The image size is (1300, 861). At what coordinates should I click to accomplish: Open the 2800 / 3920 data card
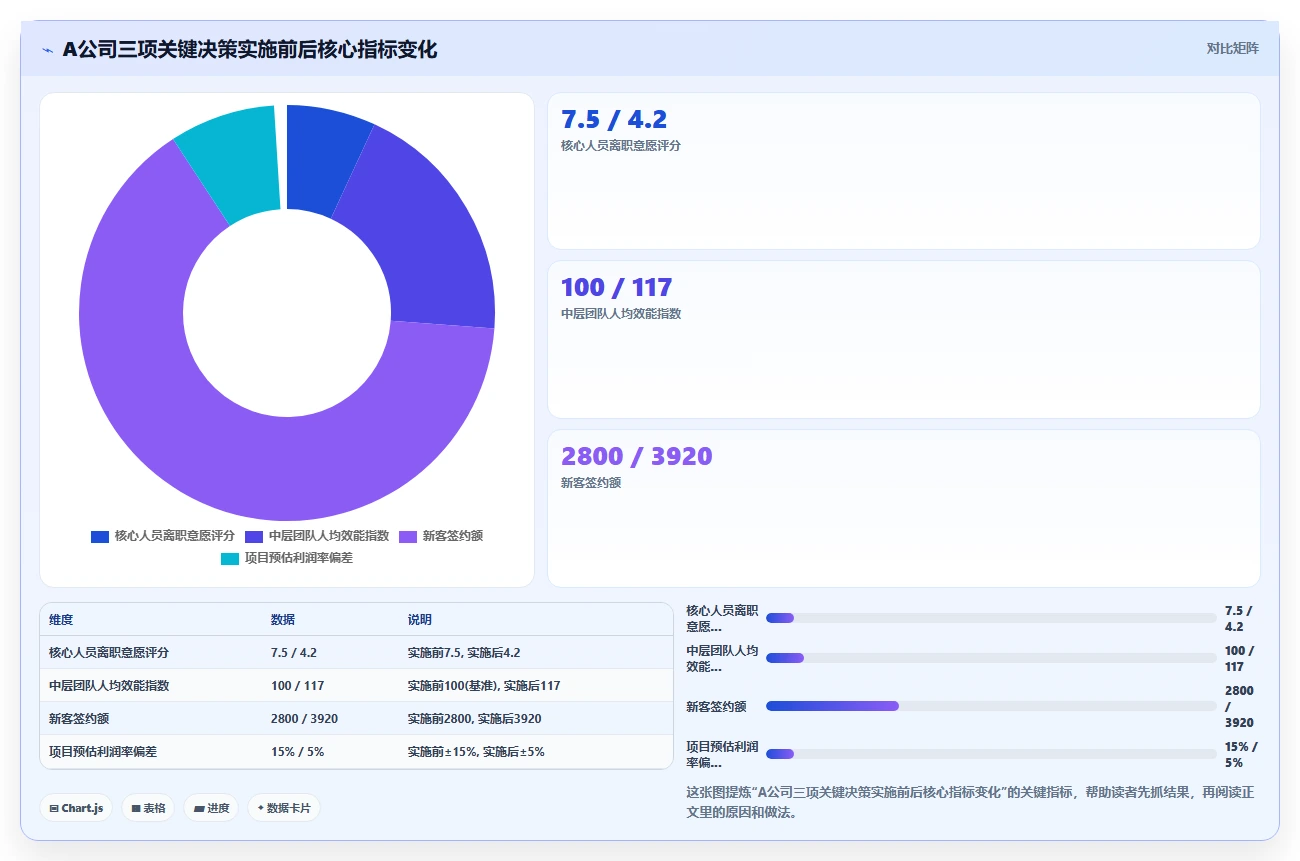[904, 508]
